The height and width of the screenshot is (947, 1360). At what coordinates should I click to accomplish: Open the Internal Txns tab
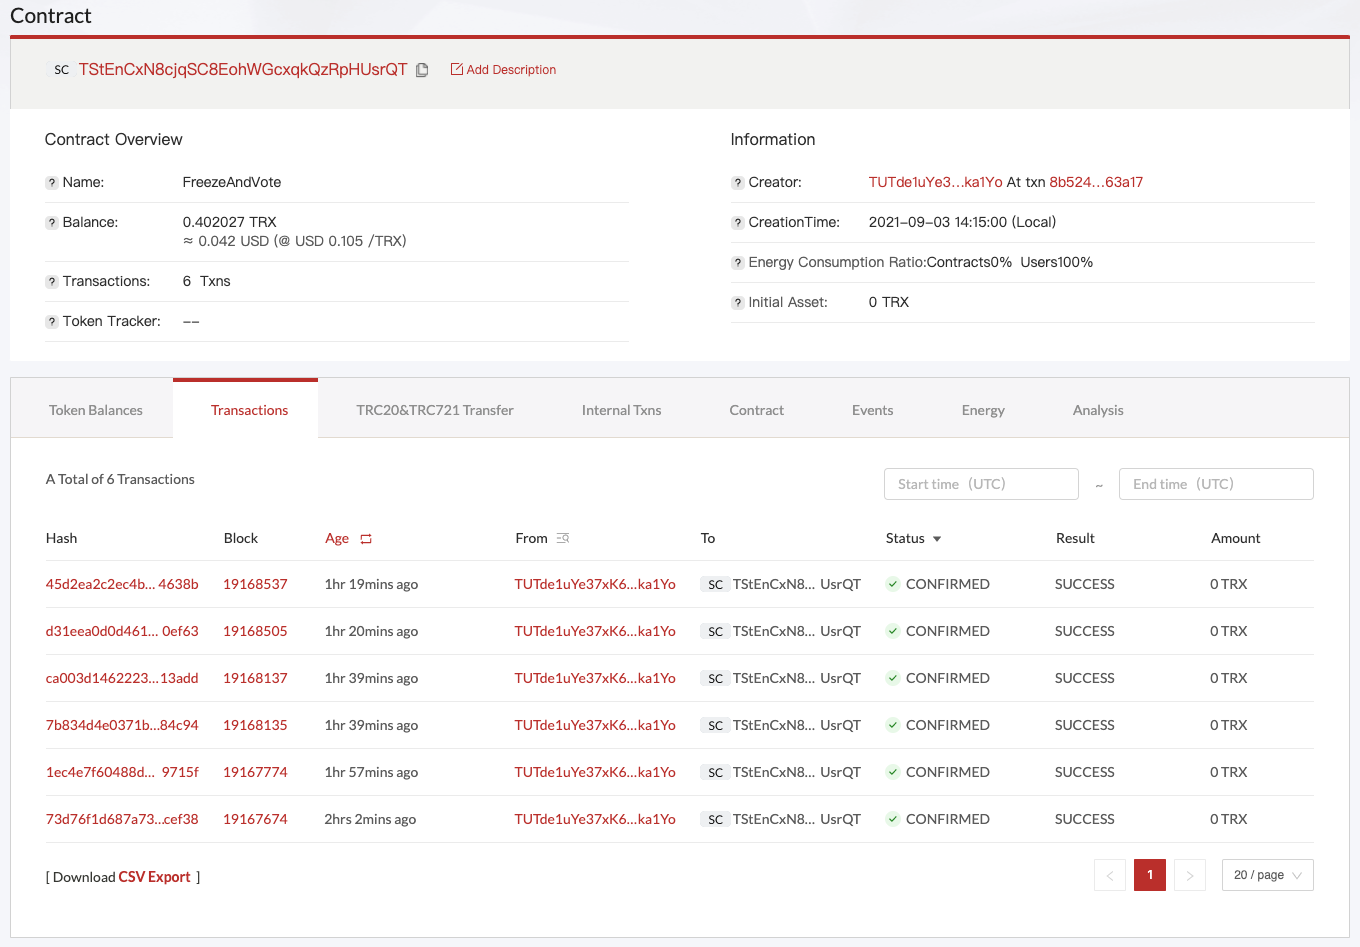tap(621, 409)
